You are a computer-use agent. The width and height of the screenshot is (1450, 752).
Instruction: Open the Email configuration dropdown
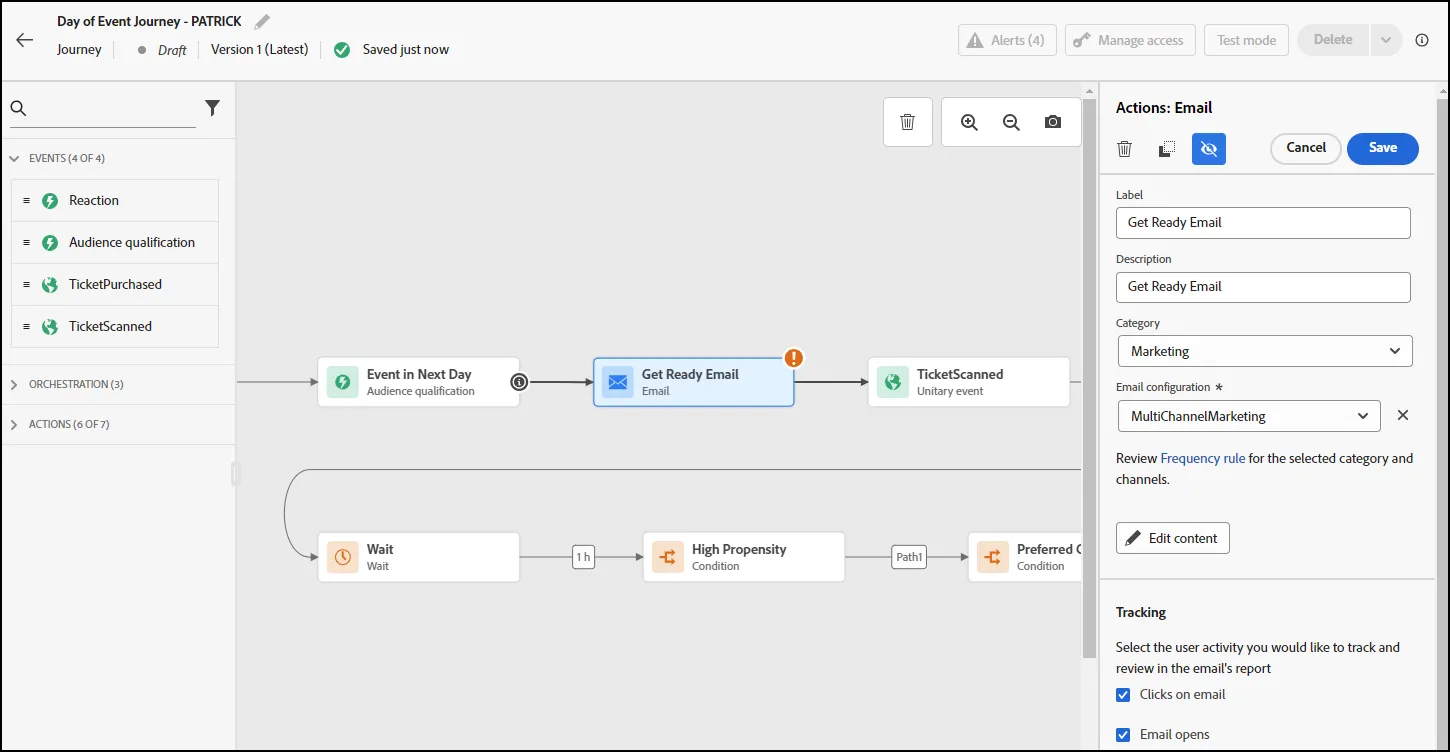(x=1249, y=416)
